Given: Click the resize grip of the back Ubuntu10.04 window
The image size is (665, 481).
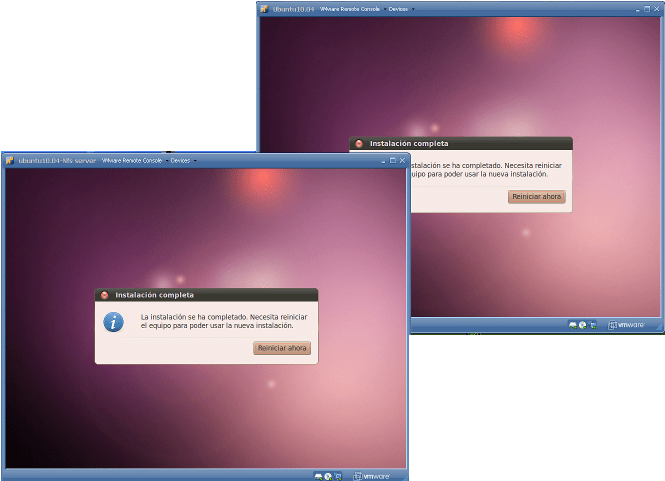Looking at the screenshot, I should pyautogui.click(x=659, y=327).
